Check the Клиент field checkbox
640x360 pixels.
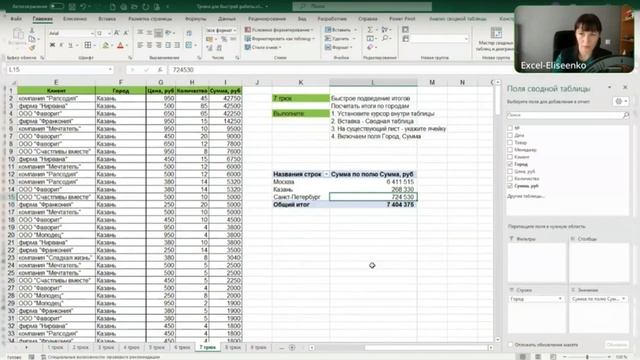point(510,157)
